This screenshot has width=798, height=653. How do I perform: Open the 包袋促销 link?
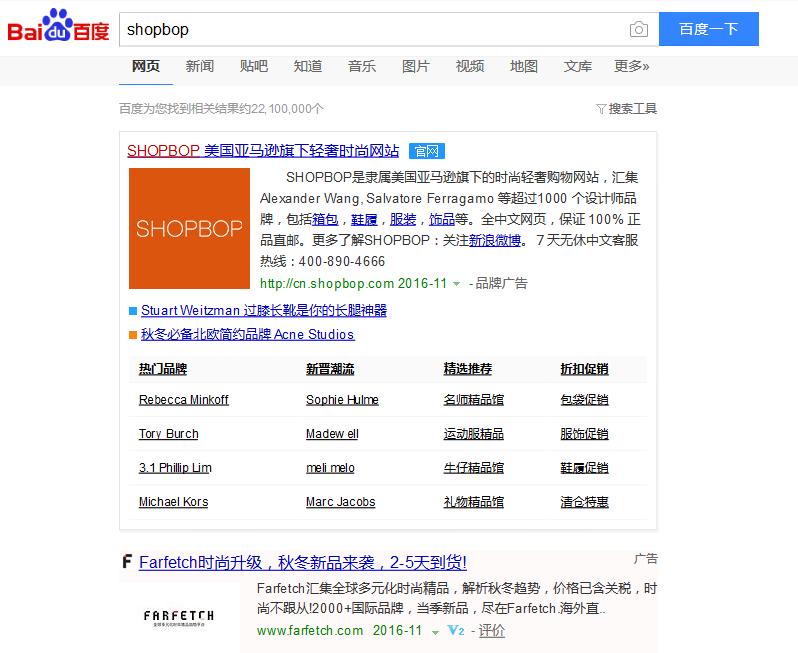click(x=584, y=400)
